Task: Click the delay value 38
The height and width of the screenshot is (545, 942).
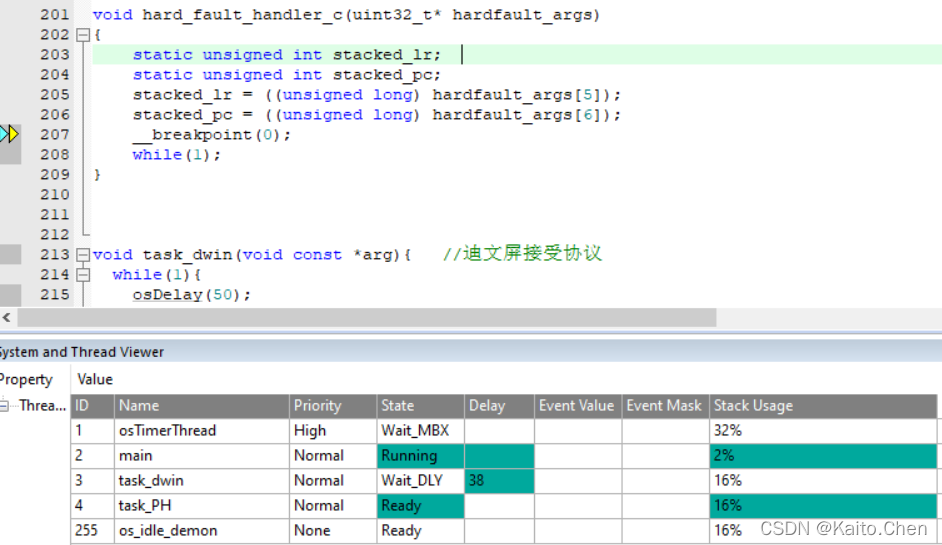Action: click(x=499, y=481)
